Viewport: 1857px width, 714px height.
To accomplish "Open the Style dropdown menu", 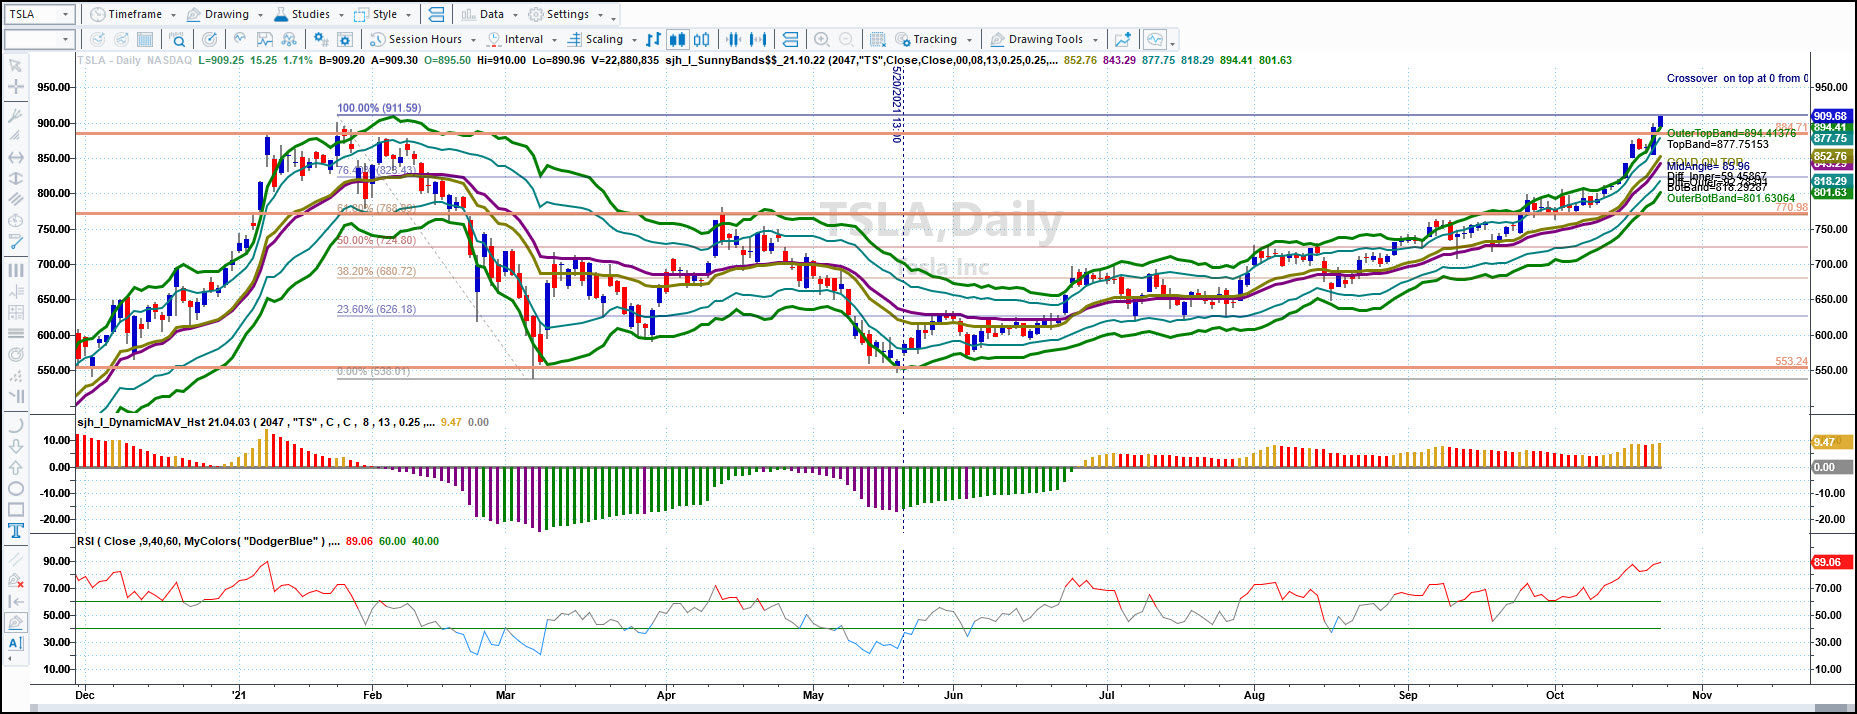I will point(382,14).
